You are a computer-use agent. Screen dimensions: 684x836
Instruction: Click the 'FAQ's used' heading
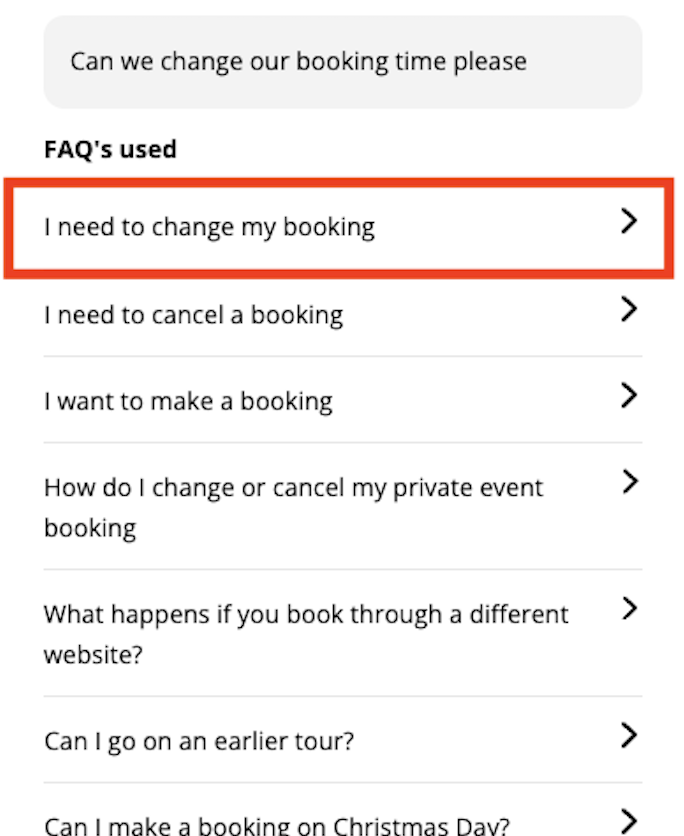click(x=110, y=149)
